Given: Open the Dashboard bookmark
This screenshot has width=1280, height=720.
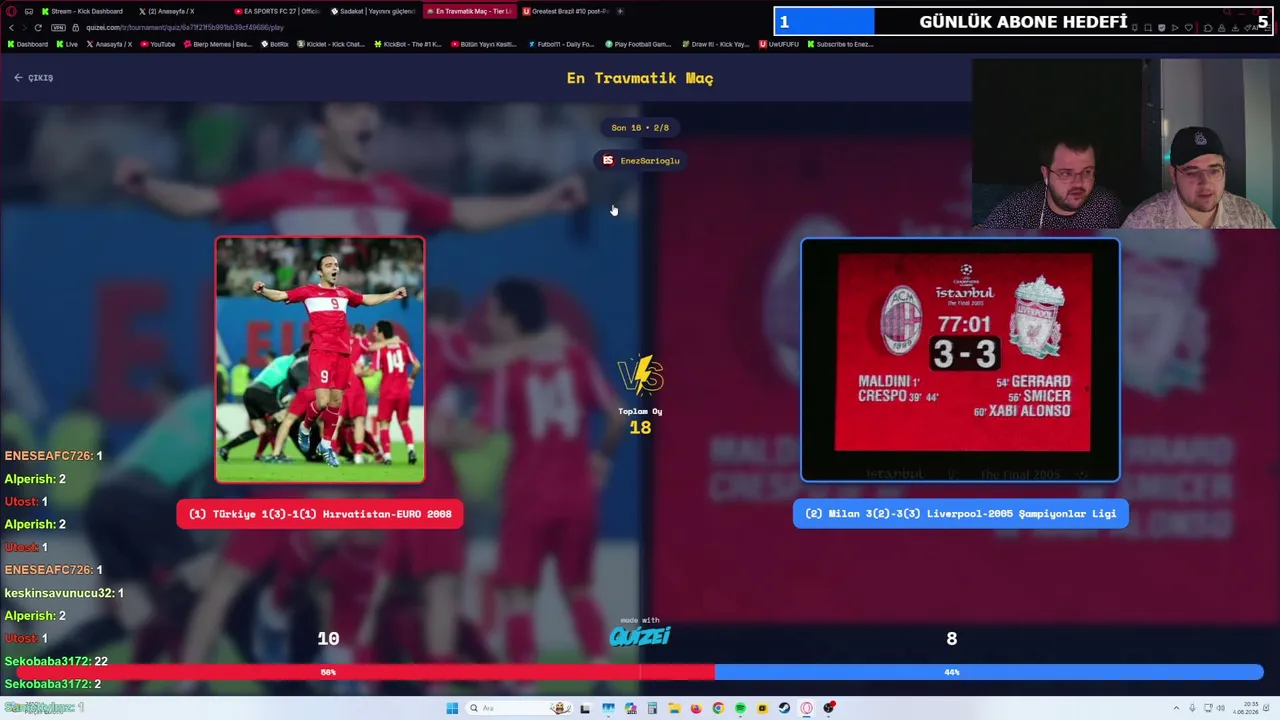Looking at the screenshot, I should [27, 44].
